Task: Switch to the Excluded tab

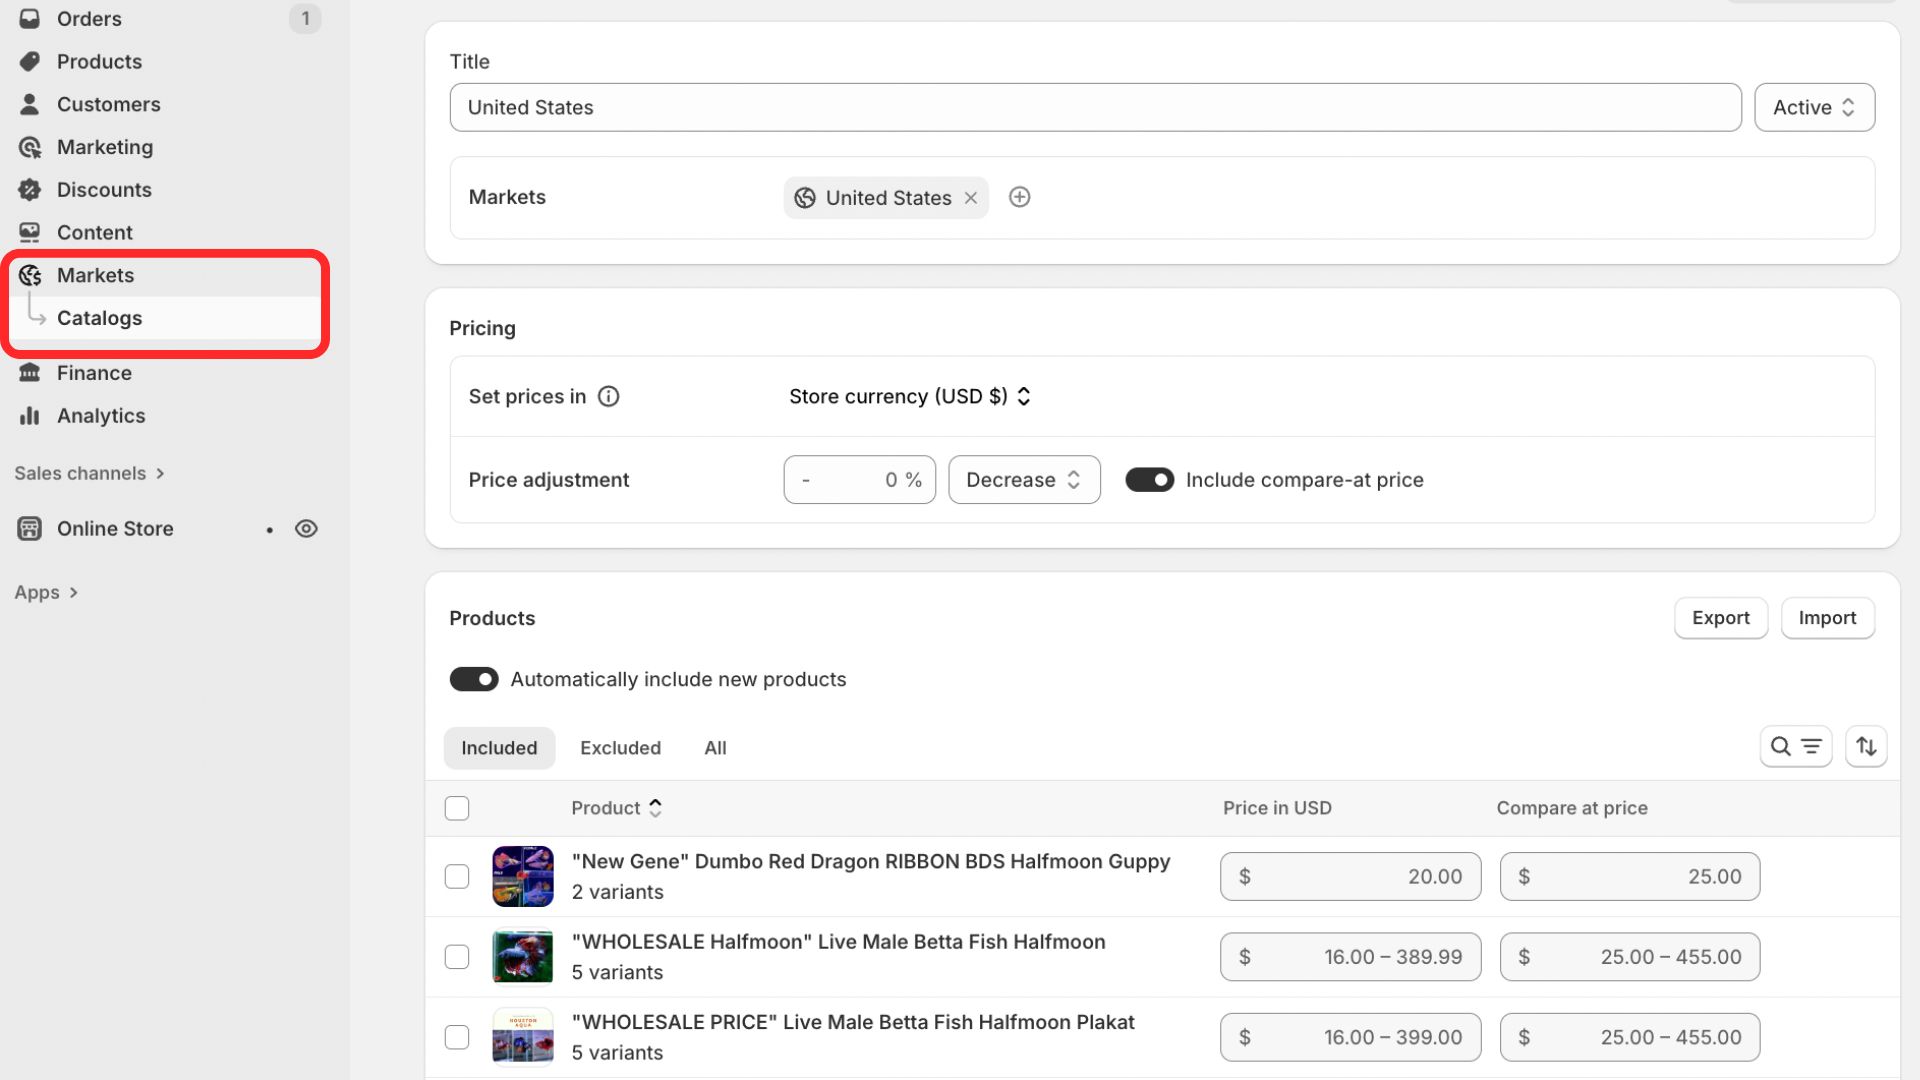Action: pos(620,748)
